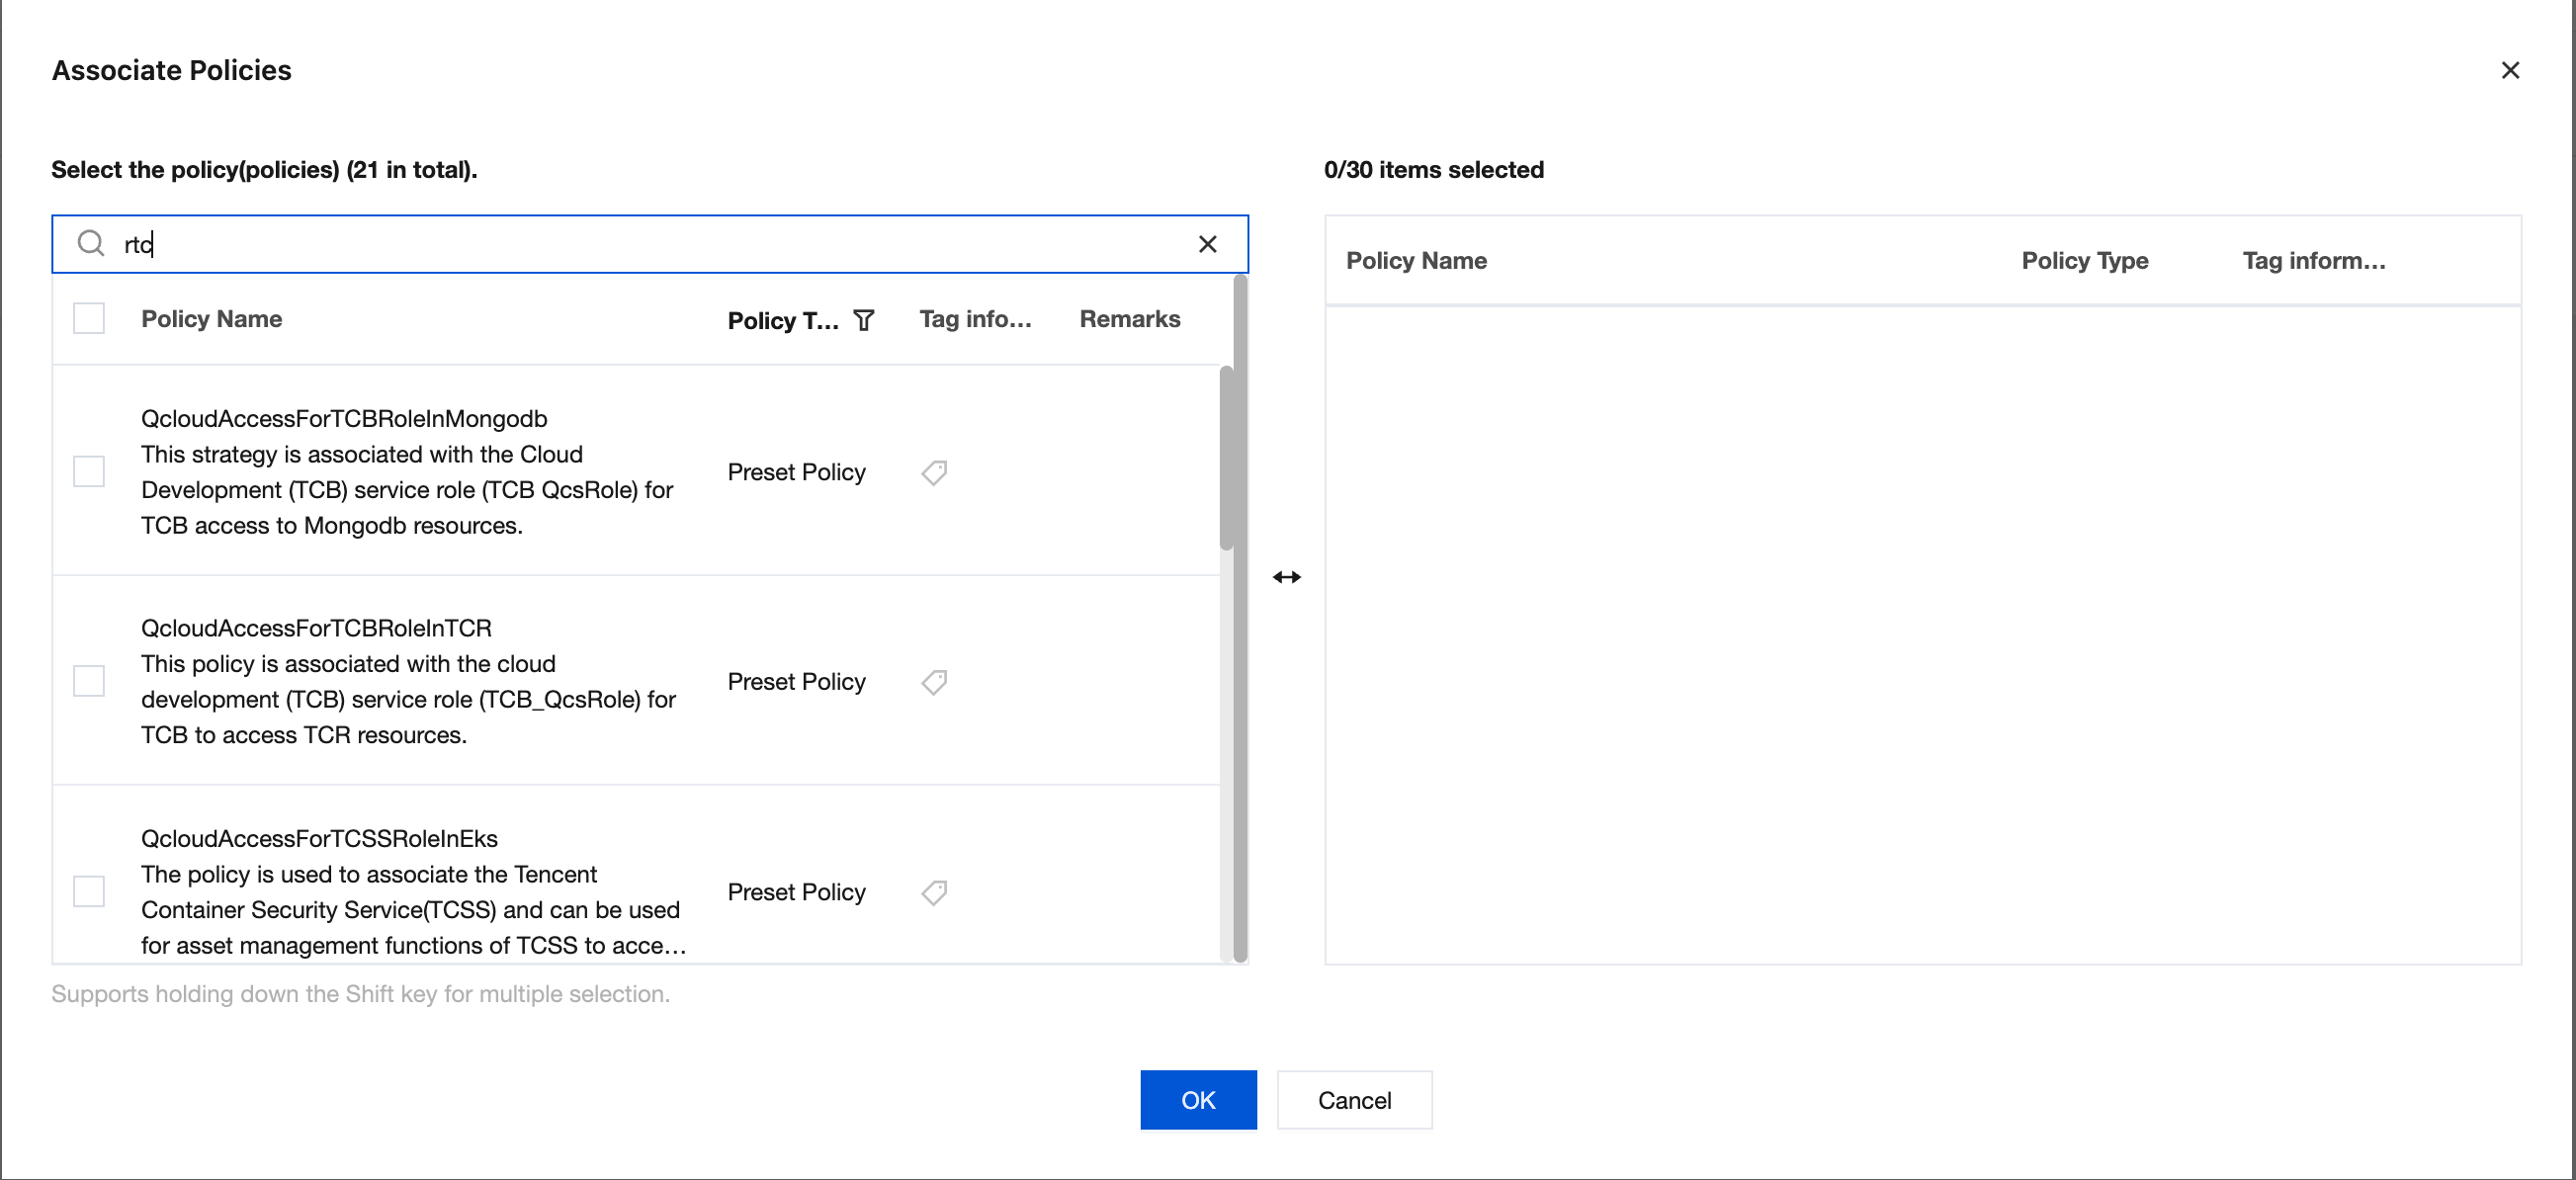This screenshot has height=1180, width=2576.
Task: Focus the policy search input field
Action: (650, 244)
